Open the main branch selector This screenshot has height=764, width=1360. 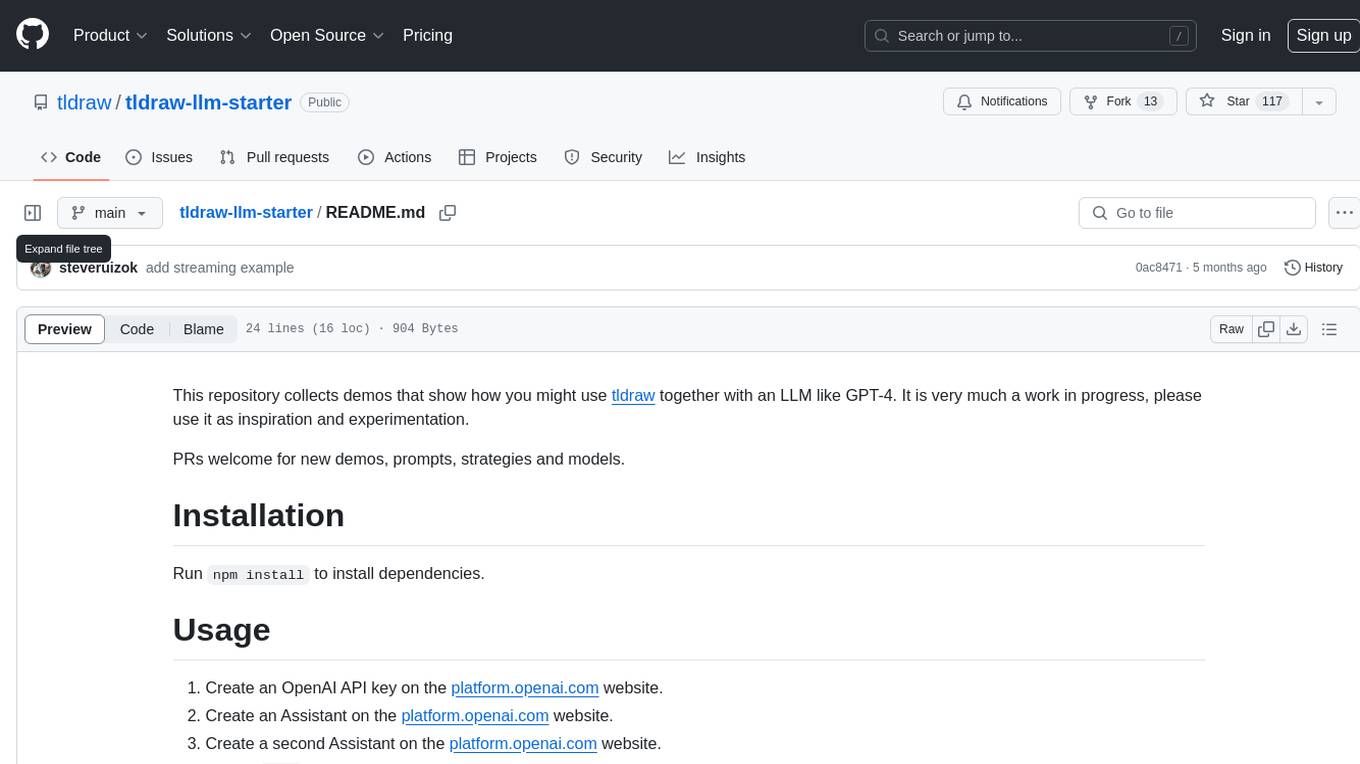click(x=109, y=213)
